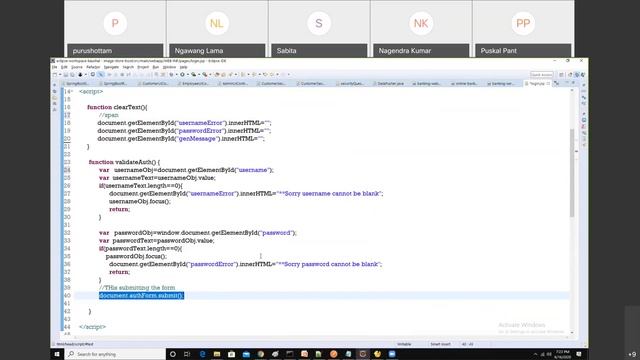
Task: Click highlighted document.authForm.submit() line
Action: 142,296
